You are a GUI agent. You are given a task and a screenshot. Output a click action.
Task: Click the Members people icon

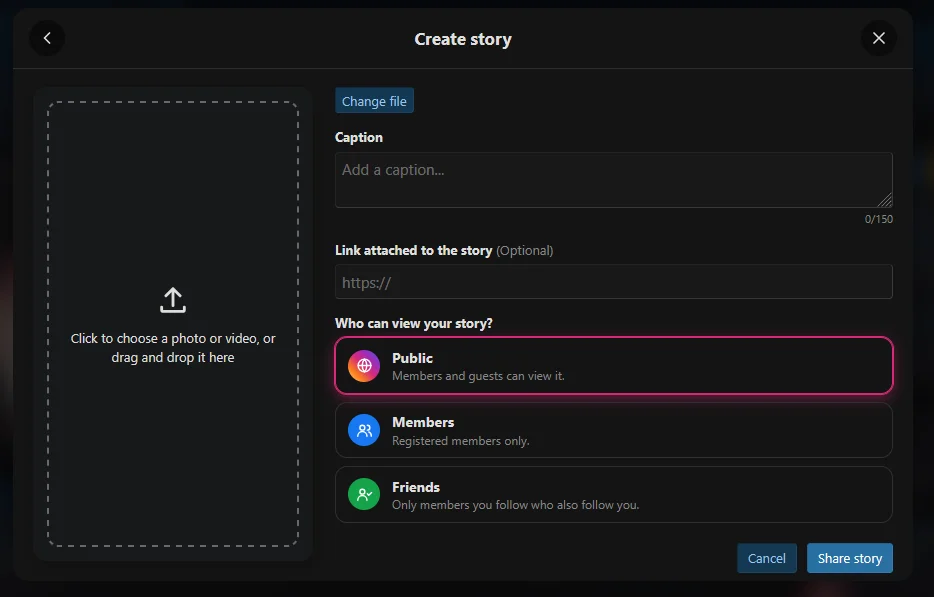(364, 430)
